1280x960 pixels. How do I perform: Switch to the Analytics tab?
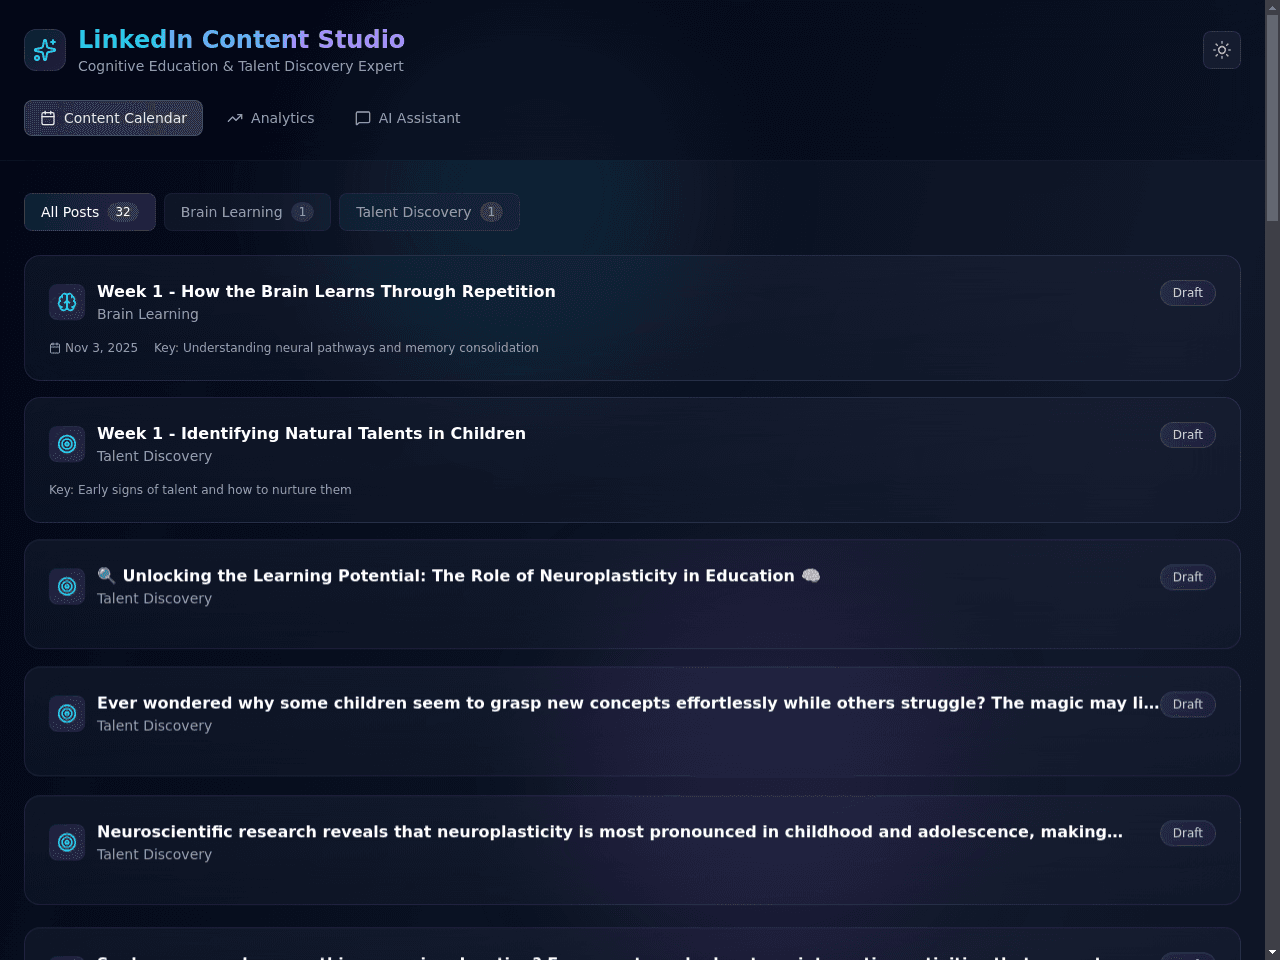[x=271, y=118]
